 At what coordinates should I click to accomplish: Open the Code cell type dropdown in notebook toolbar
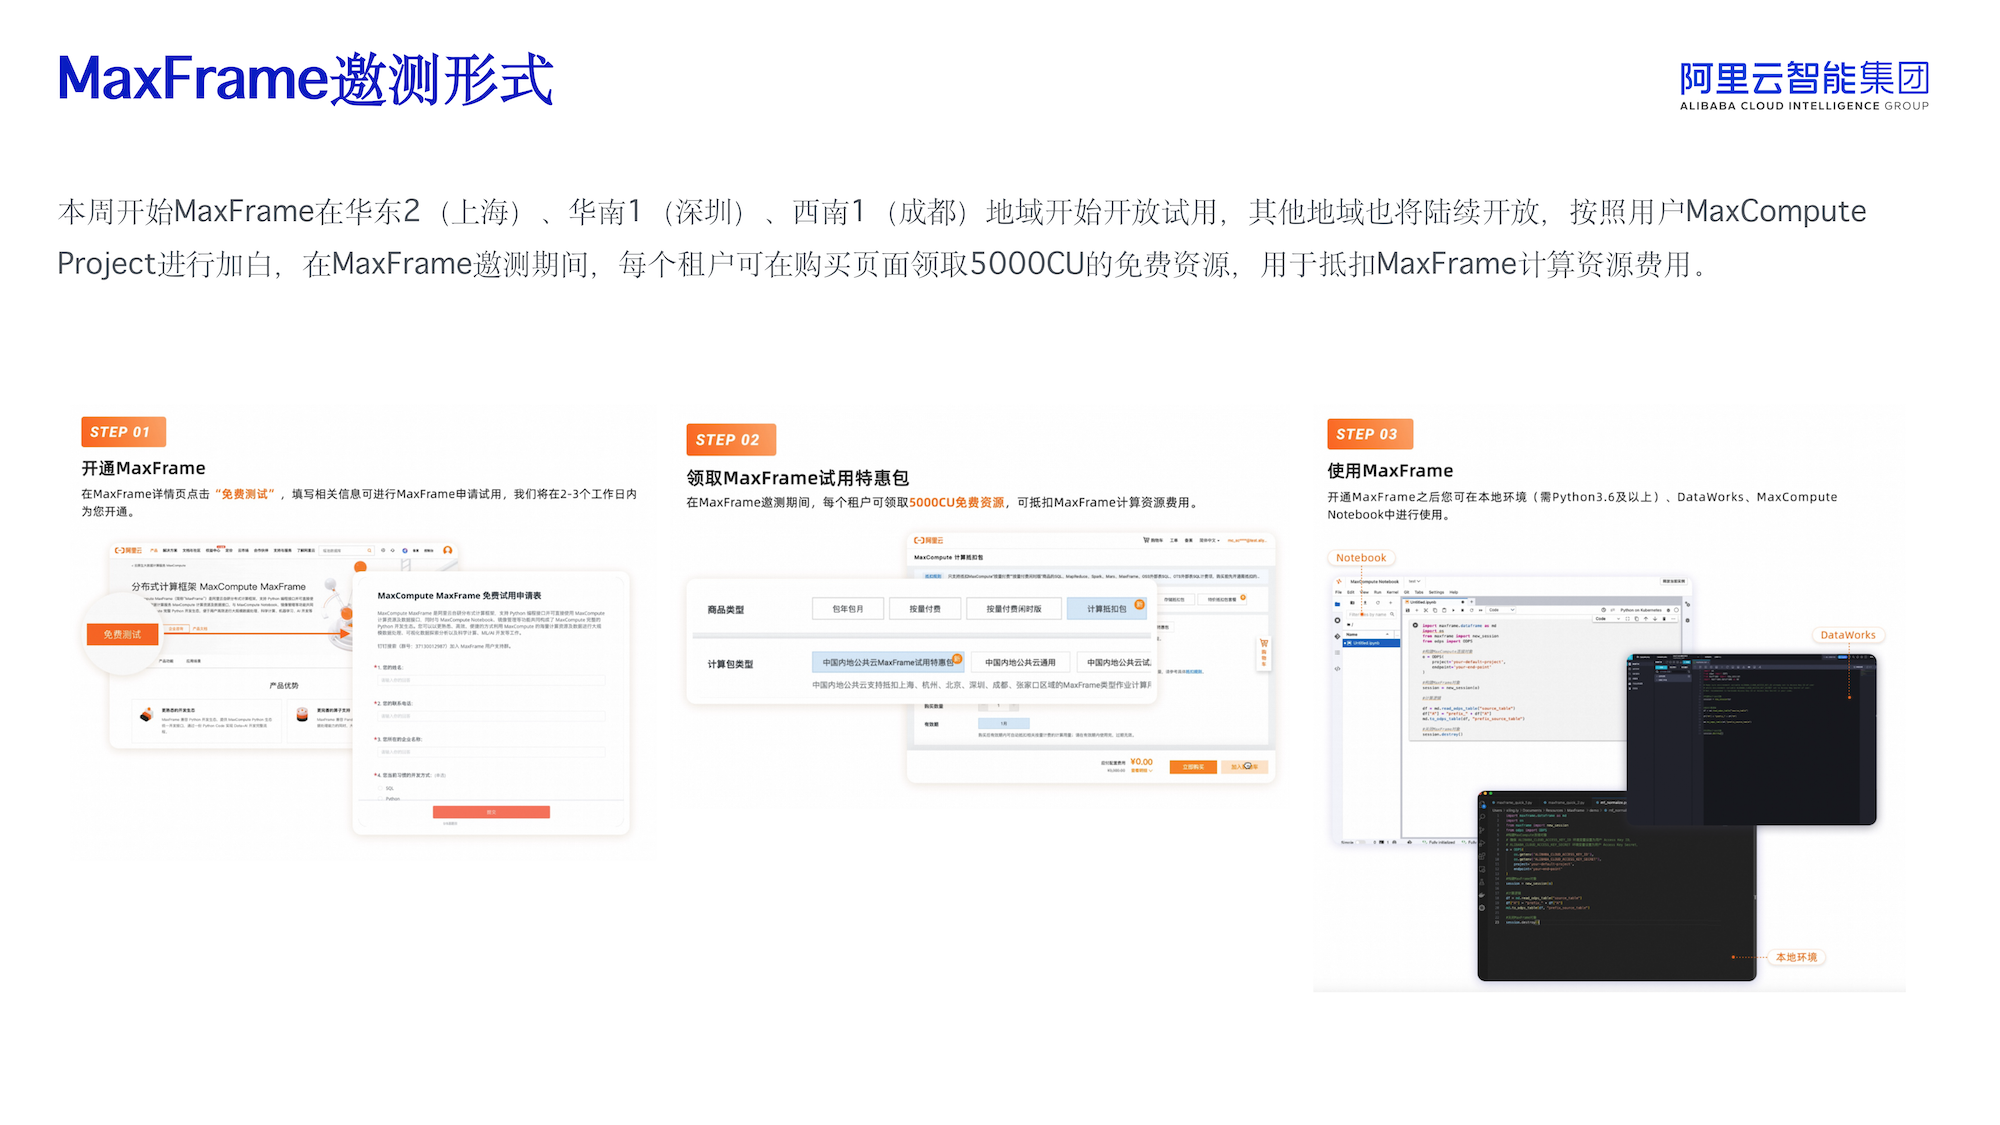click(1501, 610)
